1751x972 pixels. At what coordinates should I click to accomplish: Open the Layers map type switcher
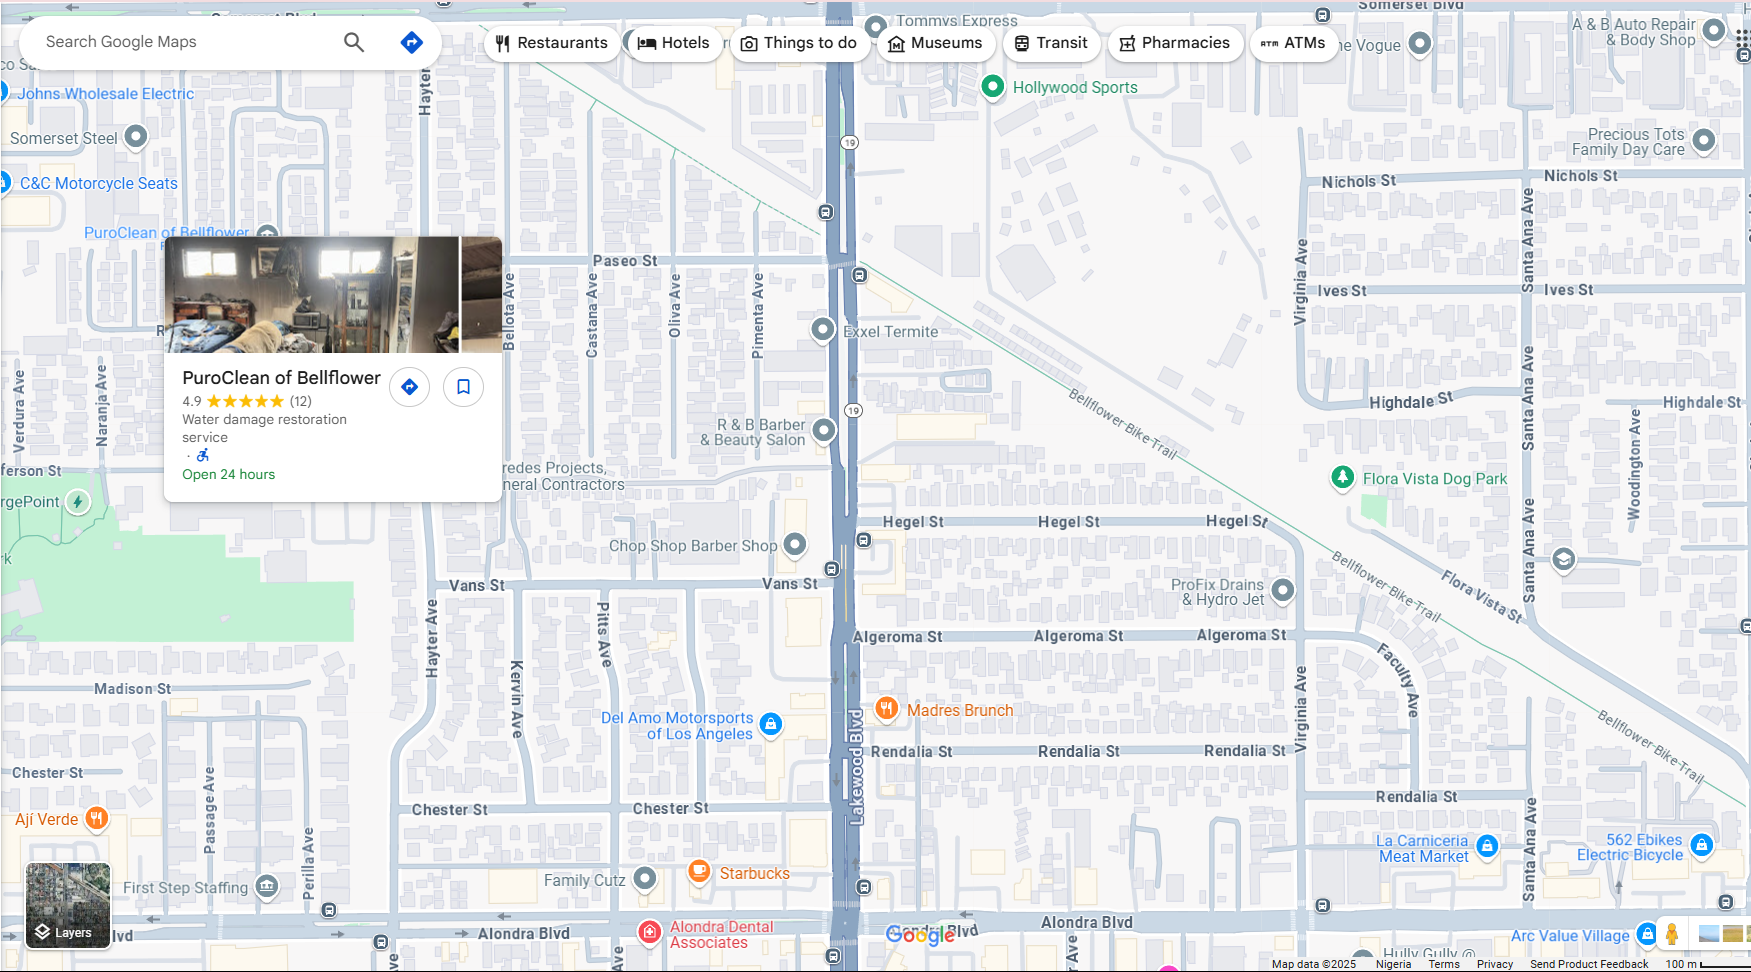pos(68,905)
